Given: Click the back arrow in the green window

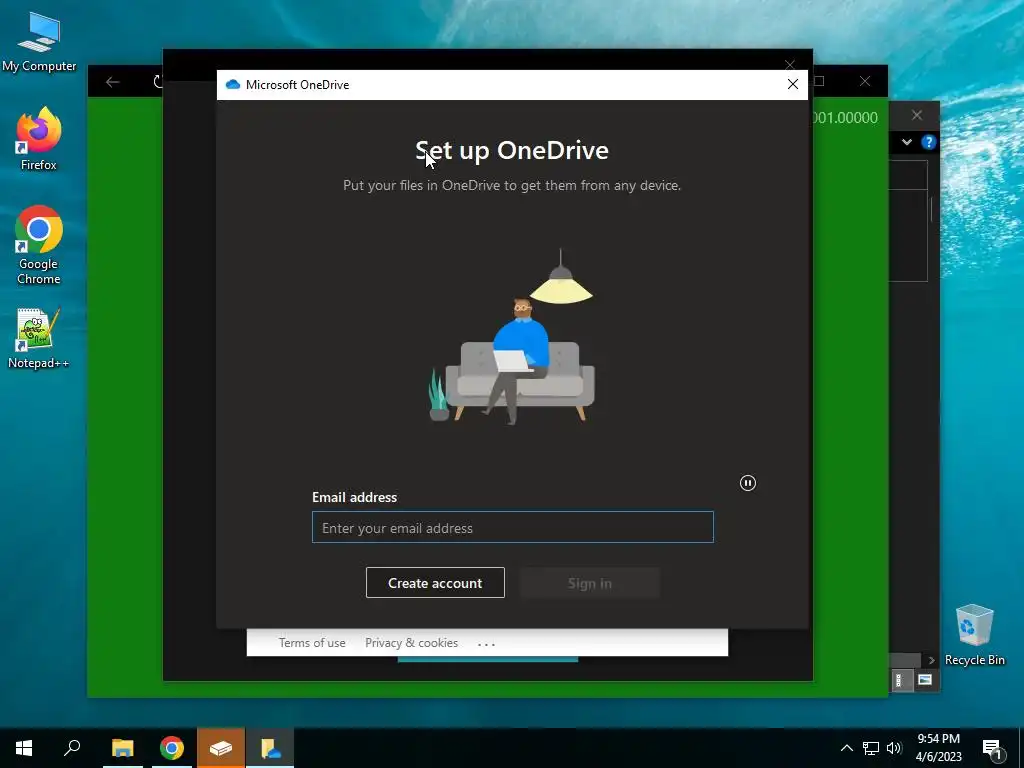Looking at the screenshot, I should tap(113, 82).
